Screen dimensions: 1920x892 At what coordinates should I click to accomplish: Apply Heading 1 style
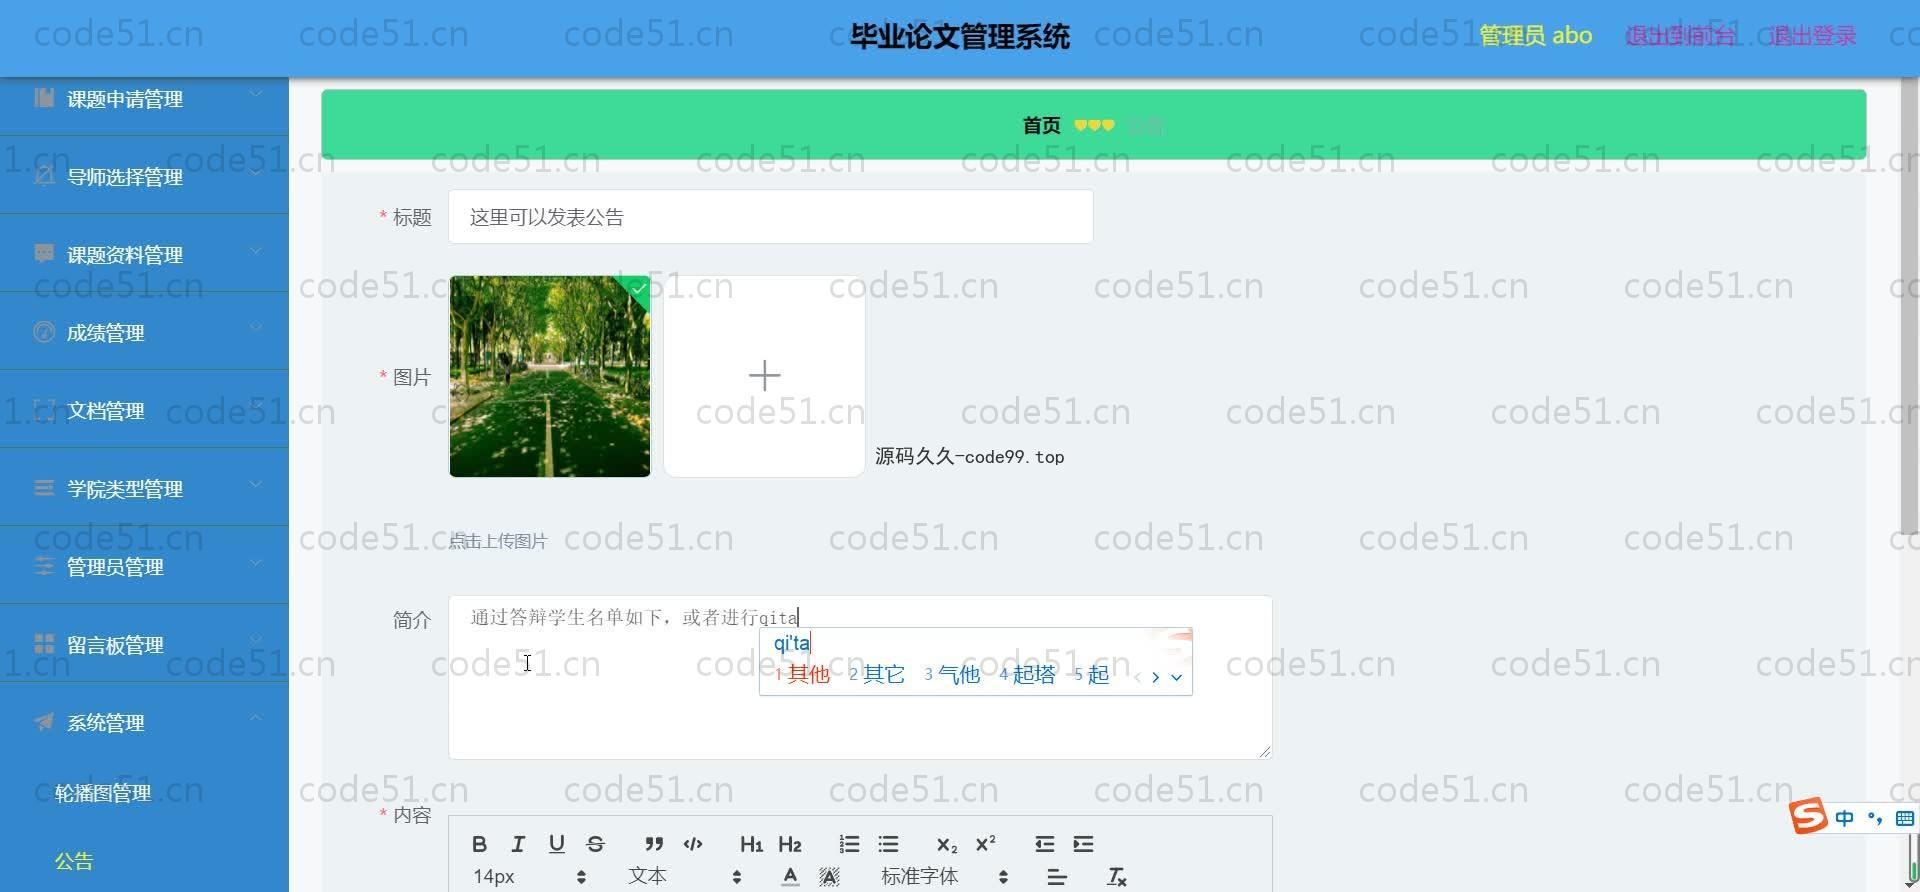pyautogui.click(x=751, y=844)
